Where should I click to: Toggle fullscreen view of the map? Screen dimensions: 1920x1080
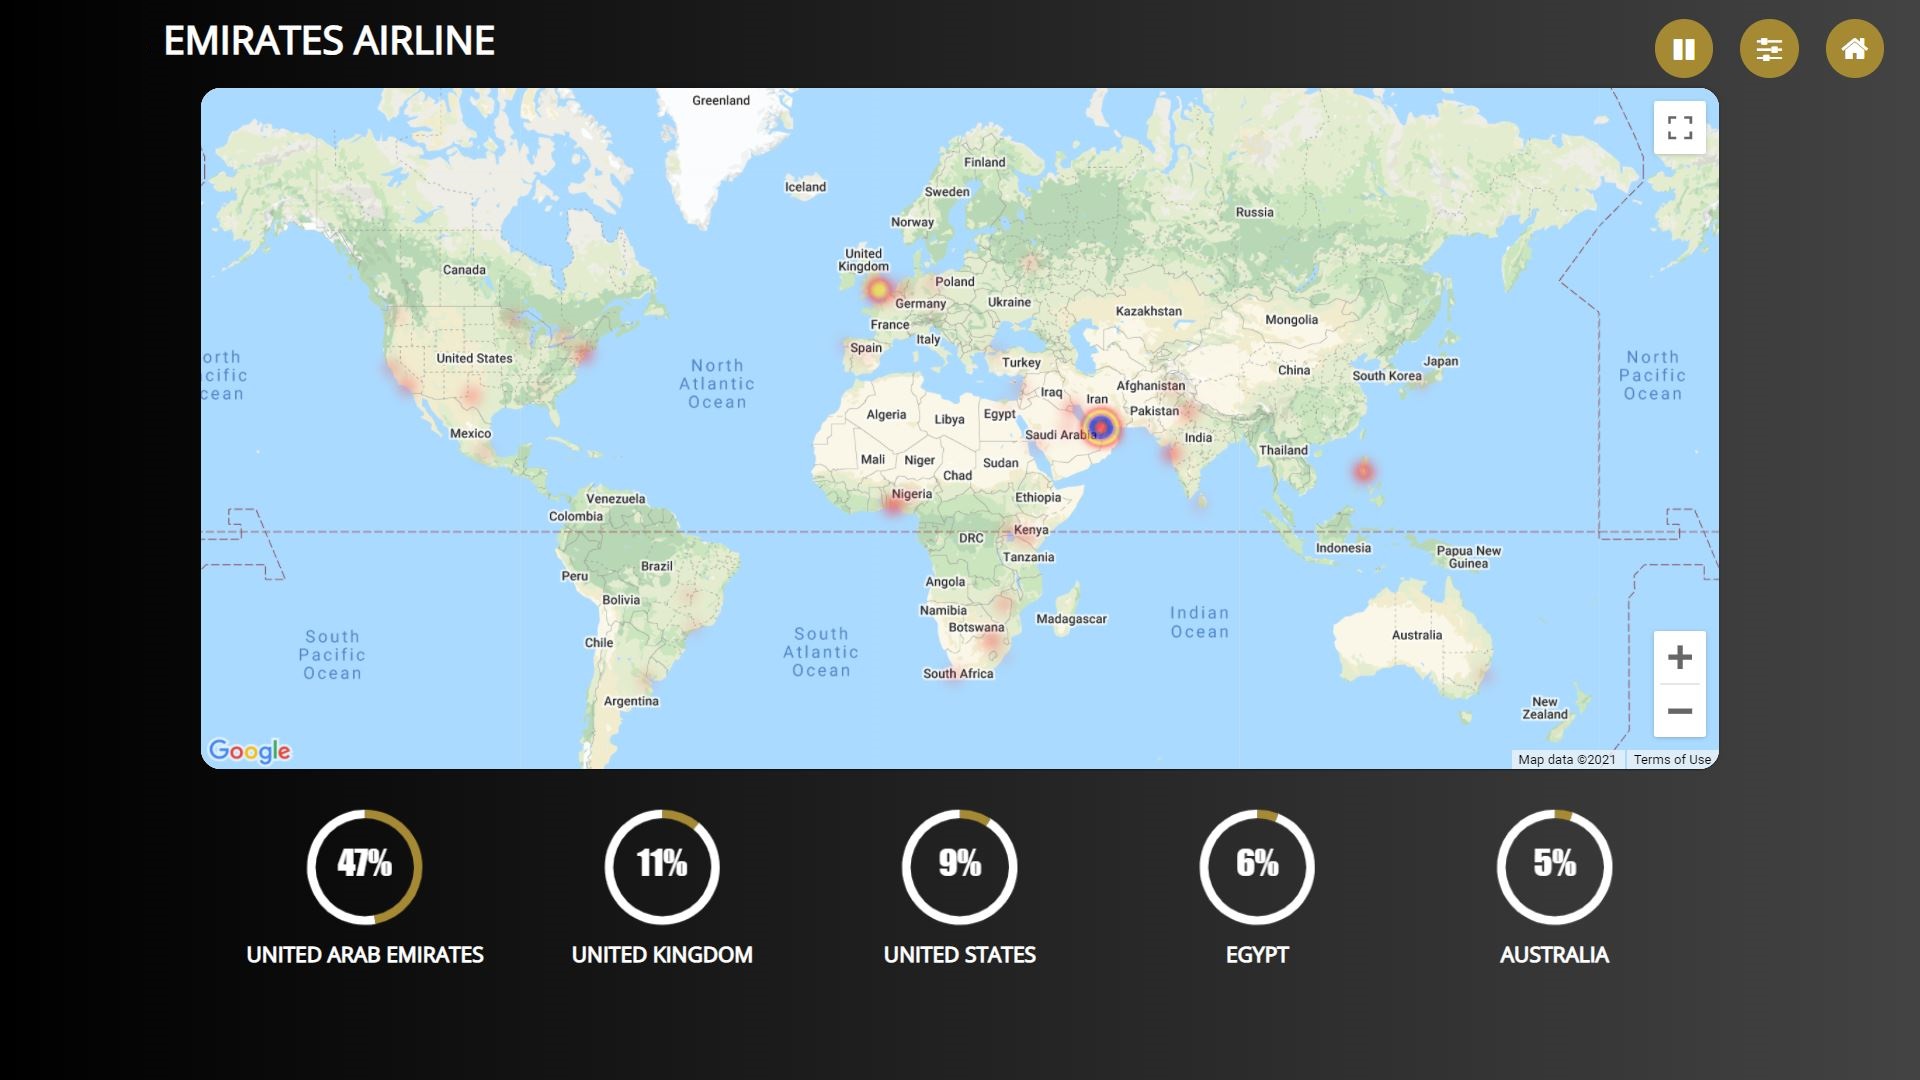coord(1680,128)
